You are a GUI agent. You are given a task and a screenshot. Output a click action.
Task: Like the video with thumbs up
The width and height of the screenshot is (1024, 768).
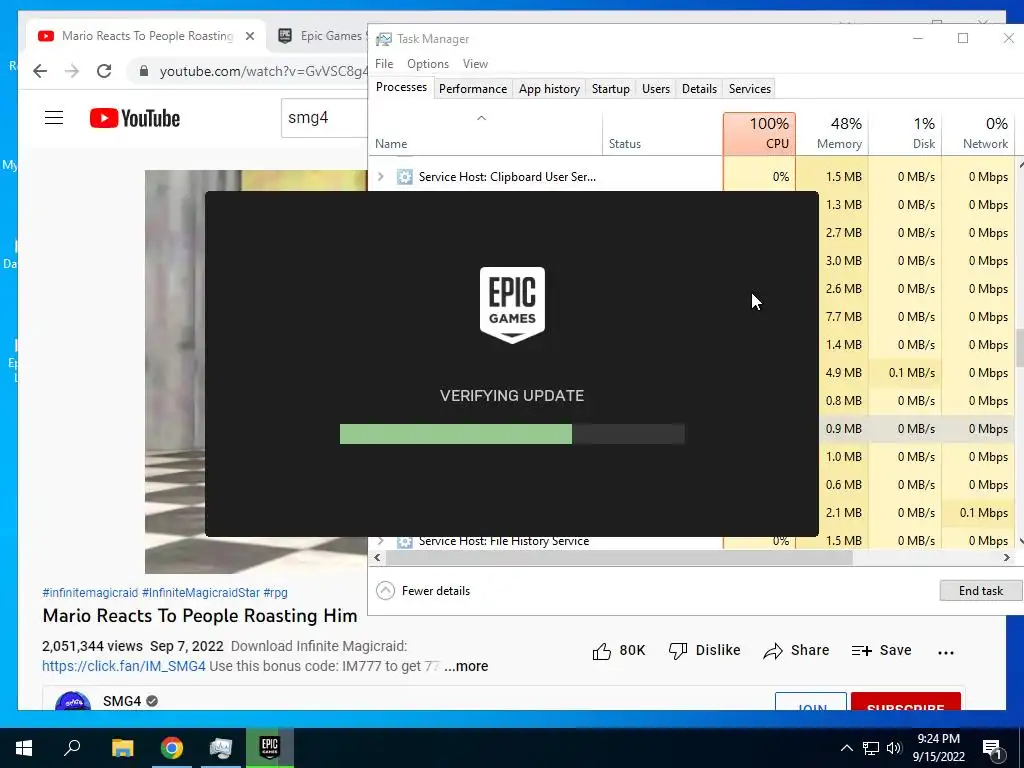pyautogui.click(x=601, y=650)
